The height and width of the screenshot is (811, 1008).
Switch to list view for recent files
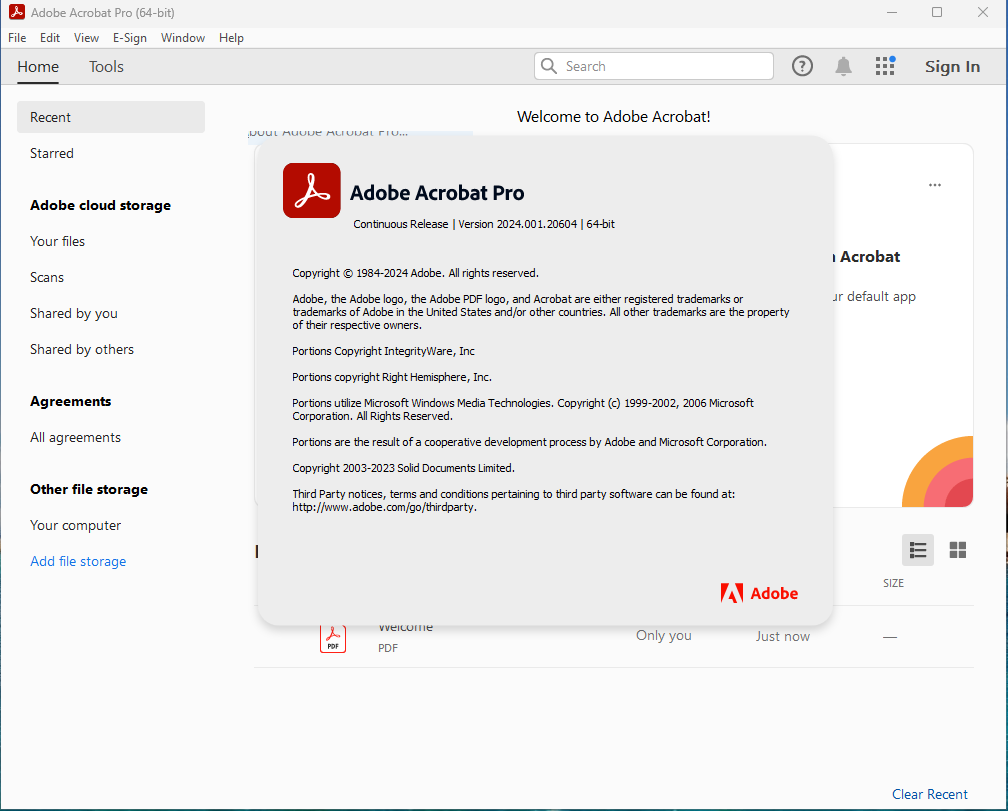pos(917,550)
